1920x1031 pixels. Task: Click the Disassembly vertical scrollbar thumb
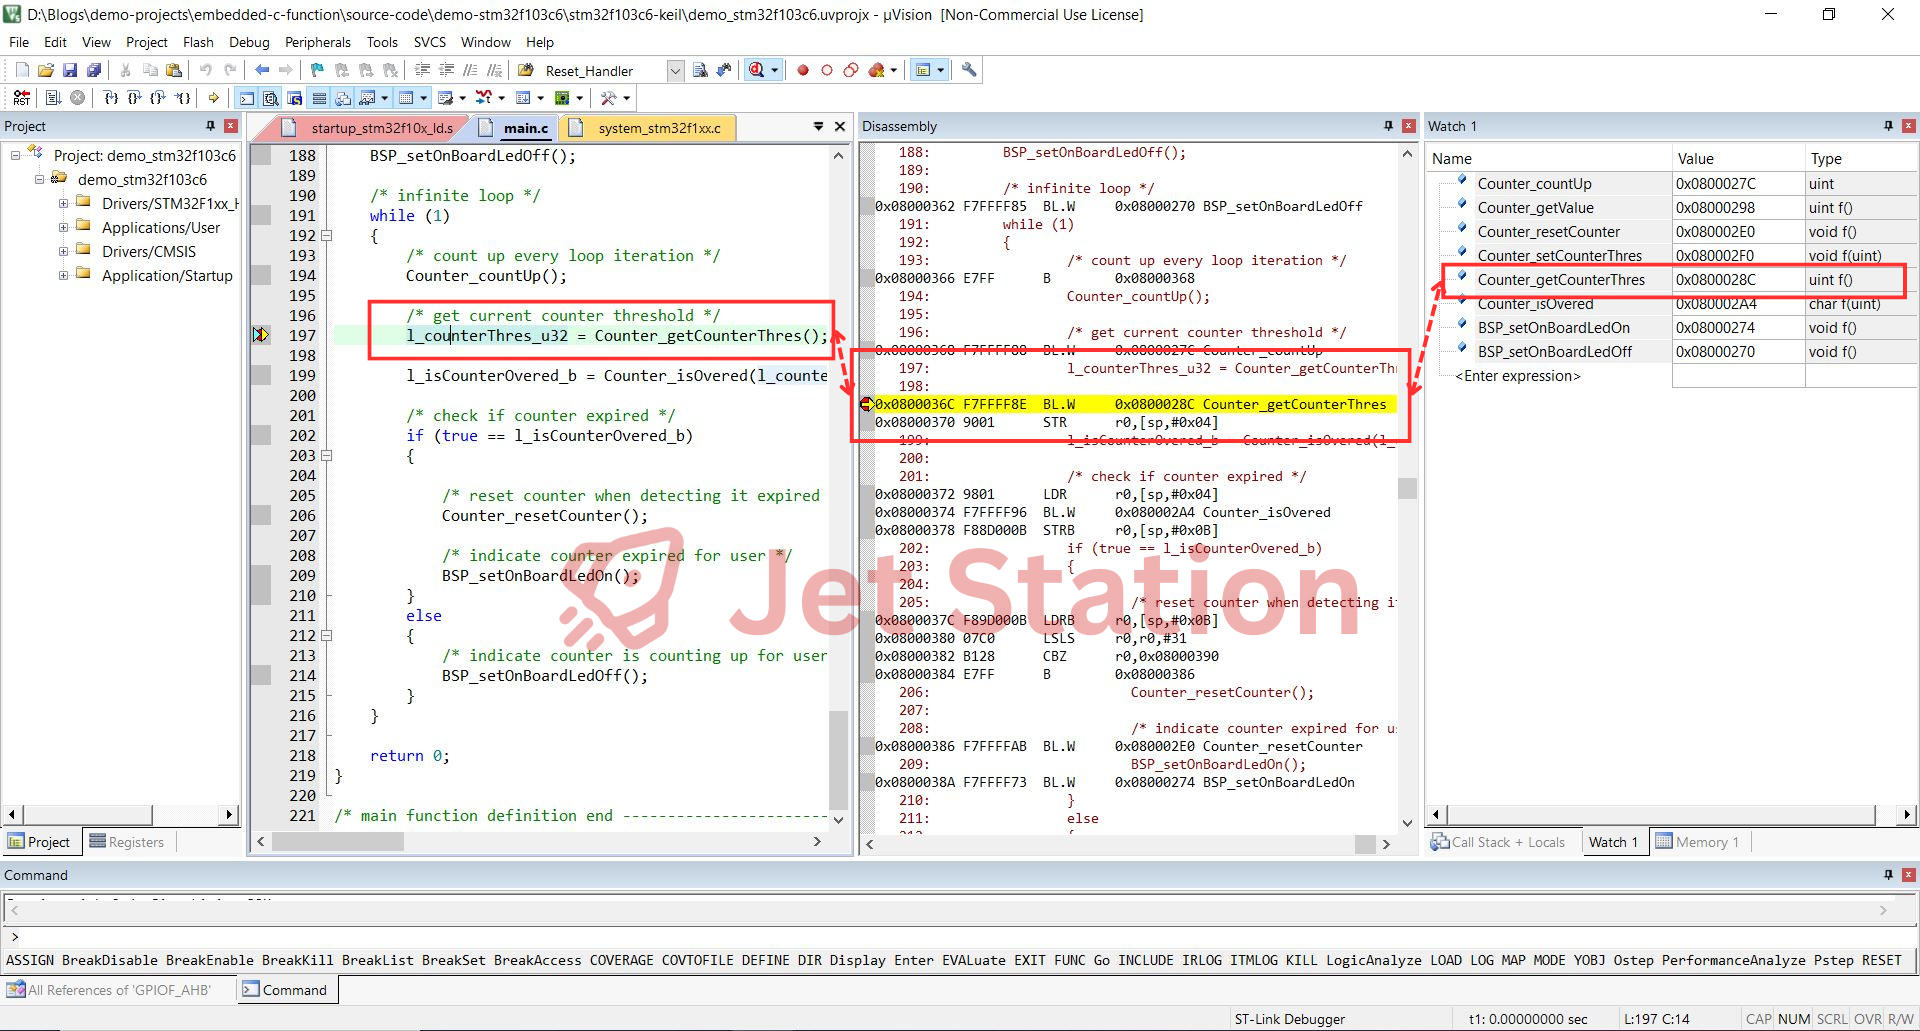[1407, 488]
